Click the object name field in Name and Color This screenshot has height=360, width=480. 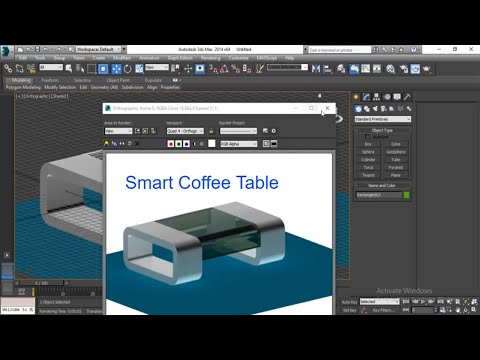(x=379, y=195)
